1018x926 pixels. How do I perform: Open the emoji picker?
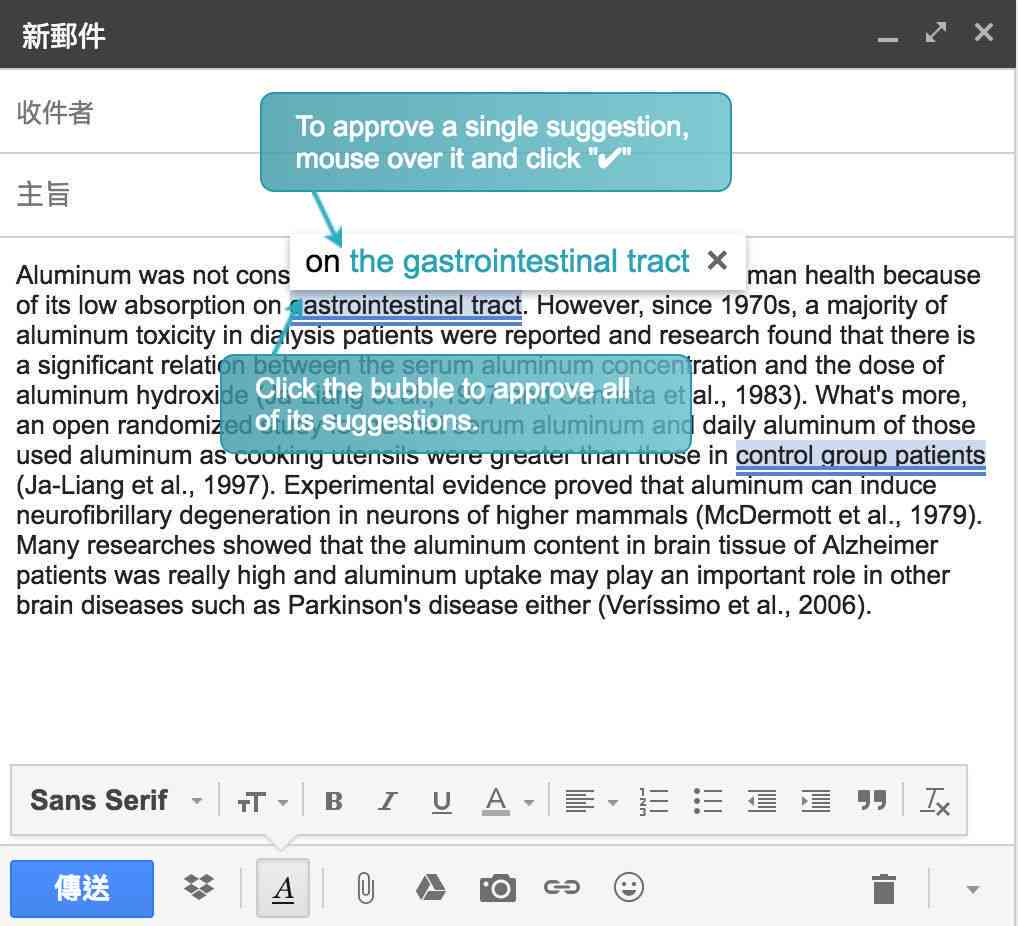(628, 887)
